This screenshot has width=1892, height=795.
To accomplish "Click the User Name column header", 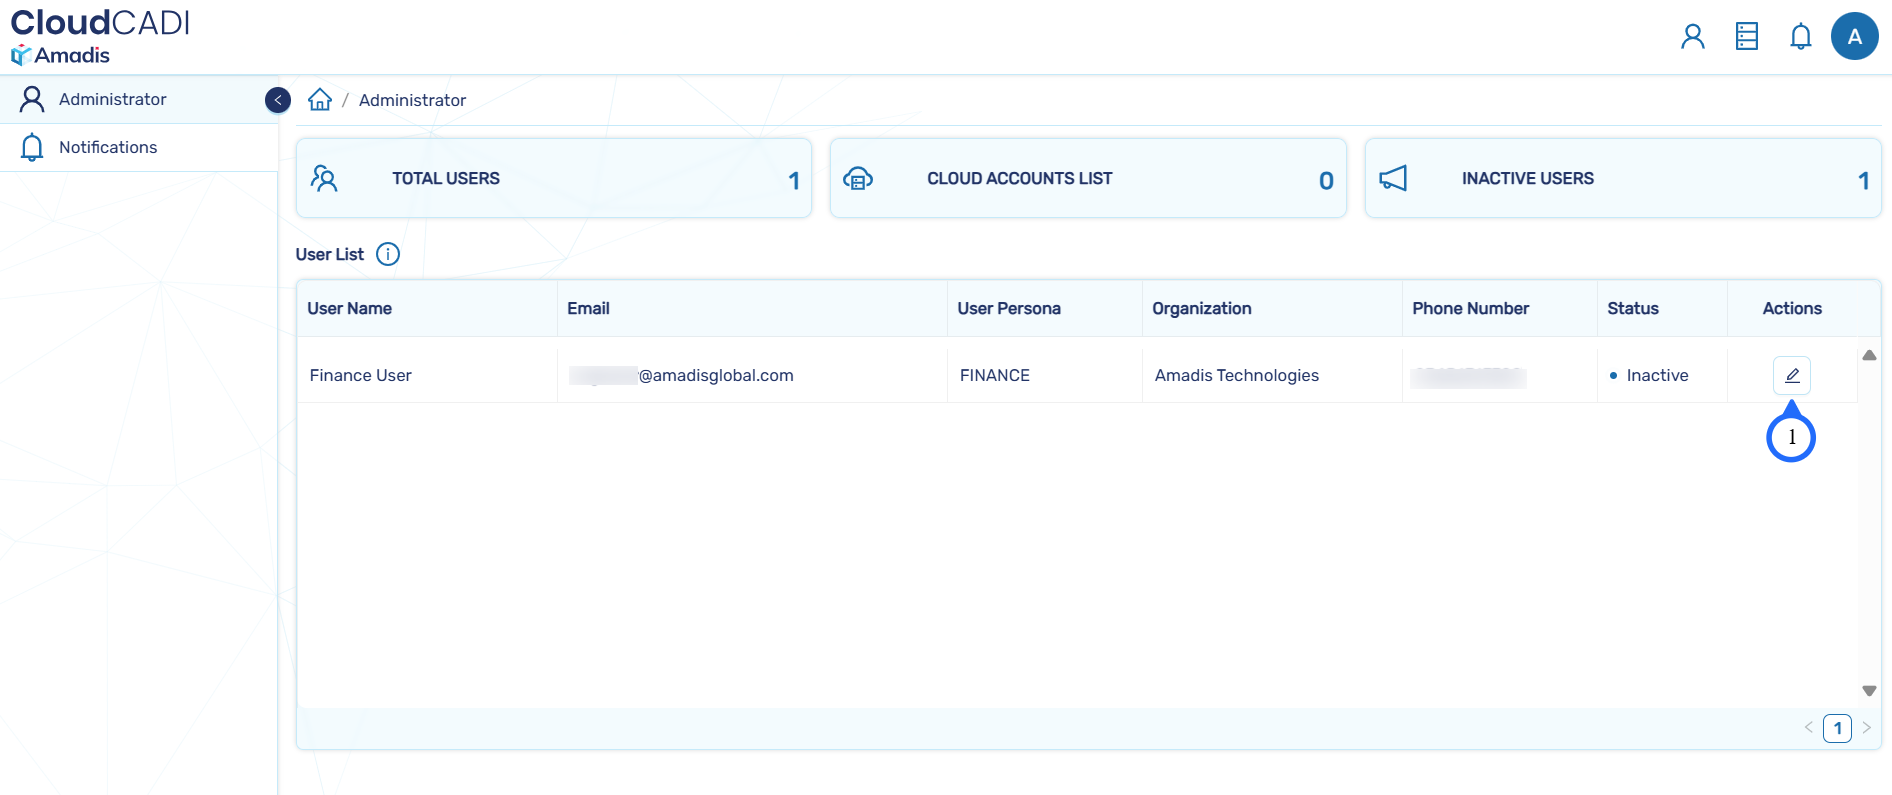I will [350, 308].
